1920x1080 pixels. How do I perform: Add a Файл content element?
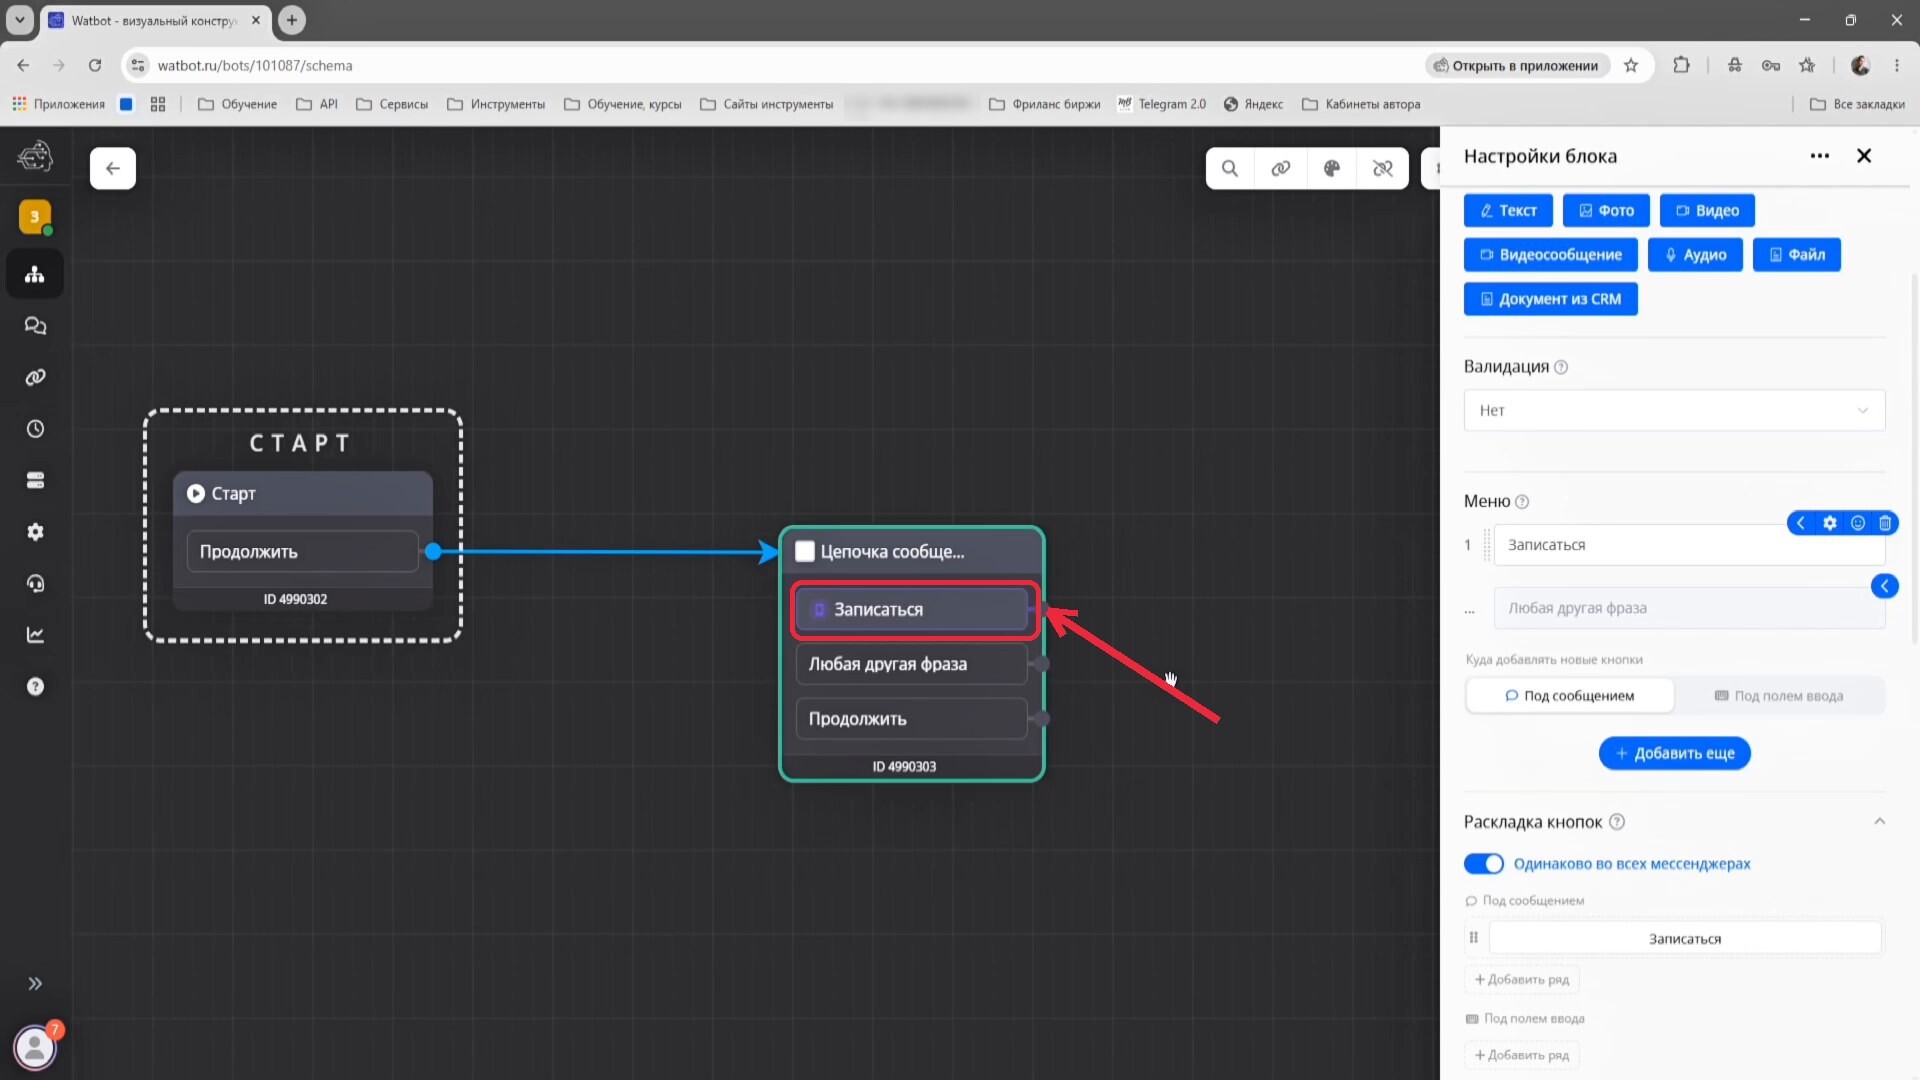coord(1797,255)
